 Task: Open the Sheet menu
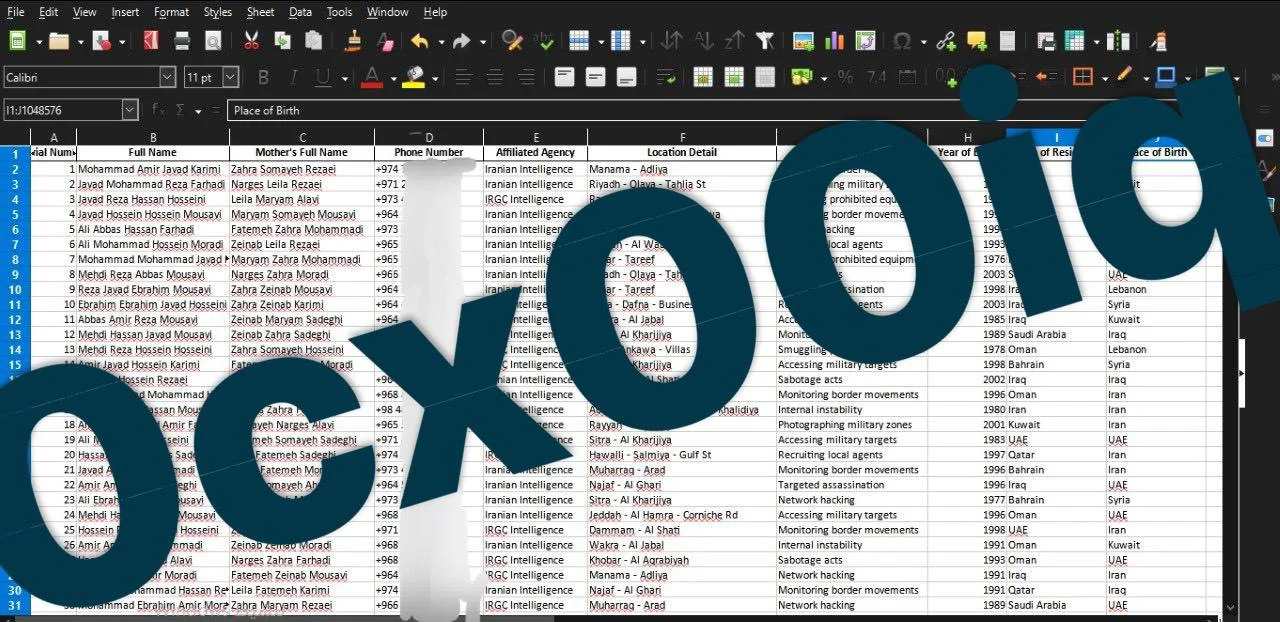click(260, 12)
